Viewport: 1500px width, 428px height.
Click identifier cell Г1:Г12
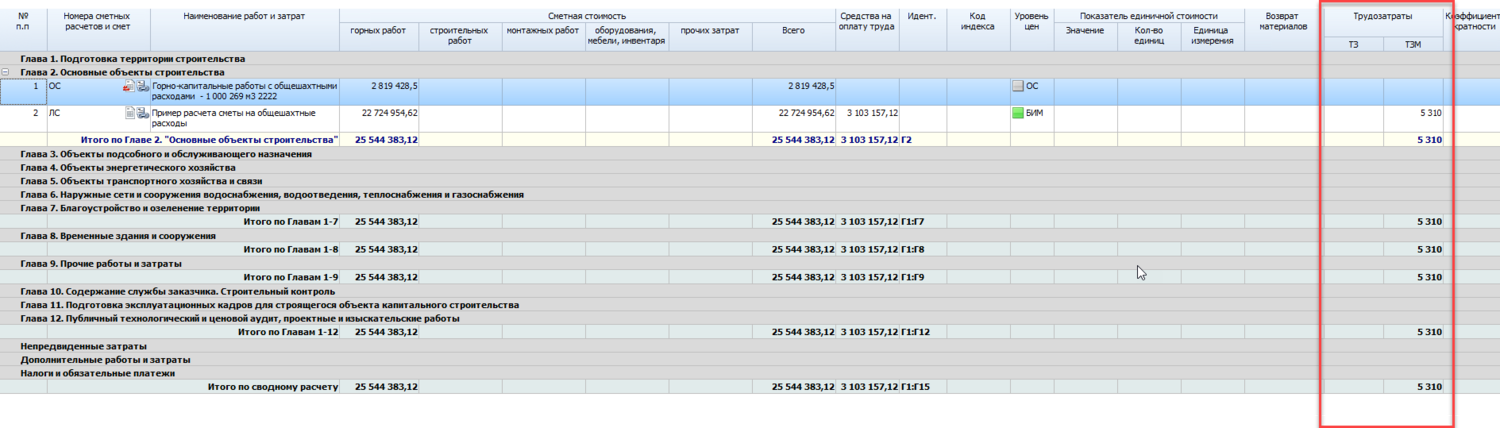(x=915, y=332)
